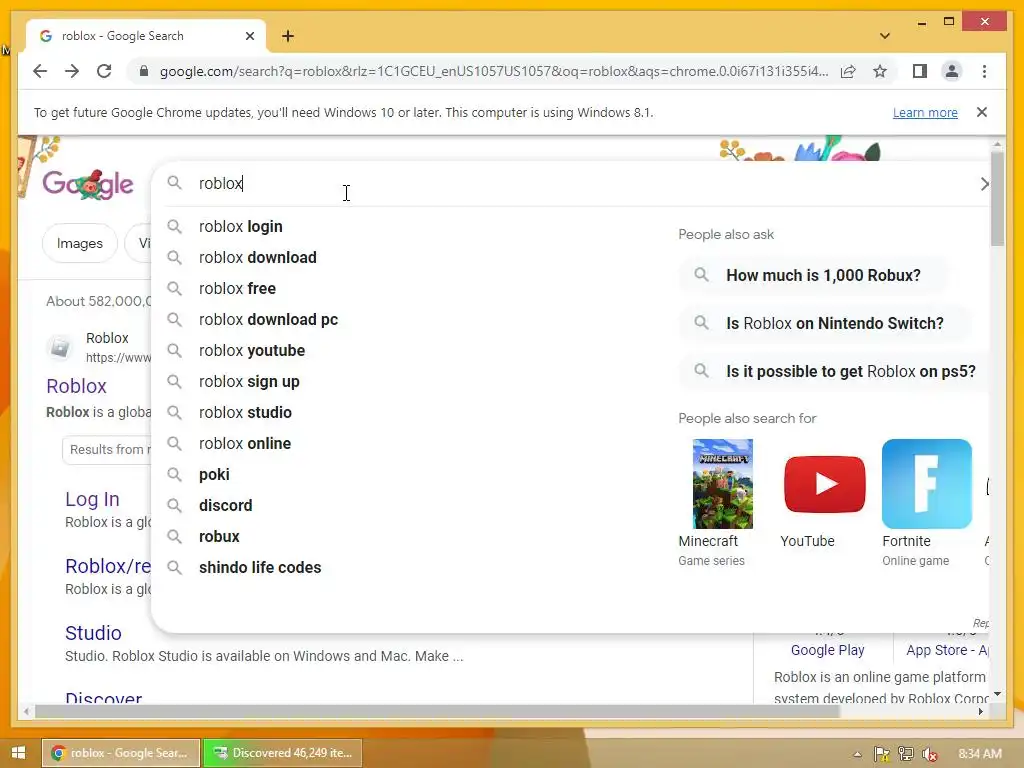Viewport: 1024px width, 768px height.
Task: Open a new tab with the plus button
Action: (288, 36)
